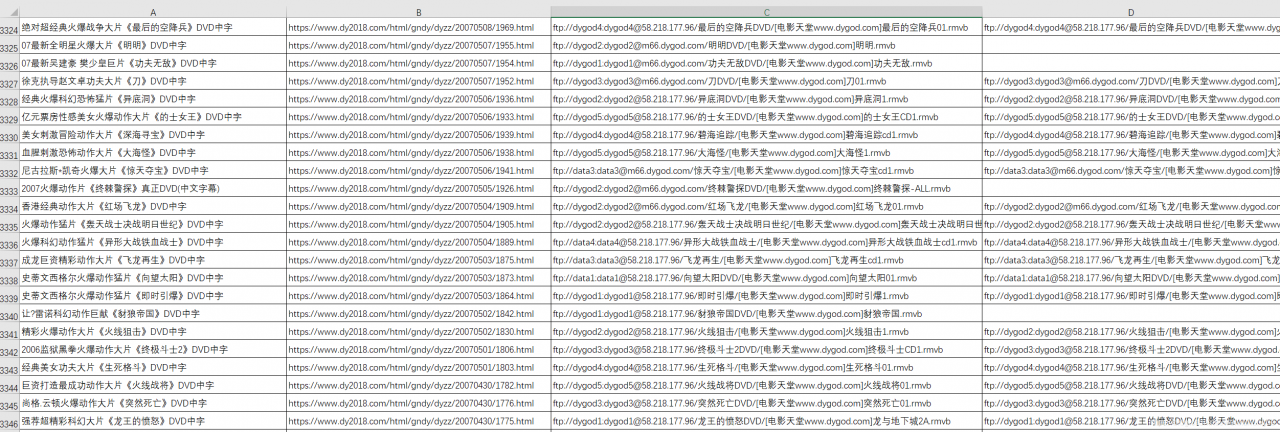
Task: Select row header 3346
Action: pyautogui.click(x=10, y=421)
